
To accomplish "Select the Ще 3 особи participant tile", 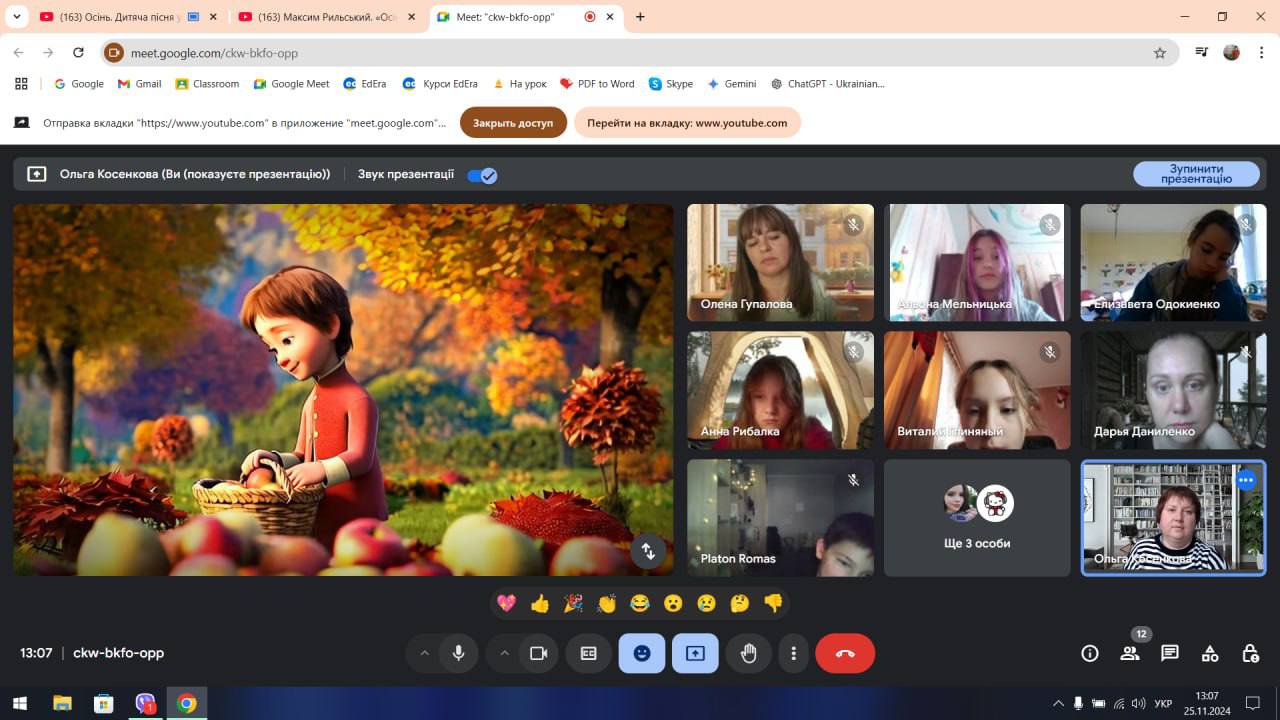I will tap(977, 518).
